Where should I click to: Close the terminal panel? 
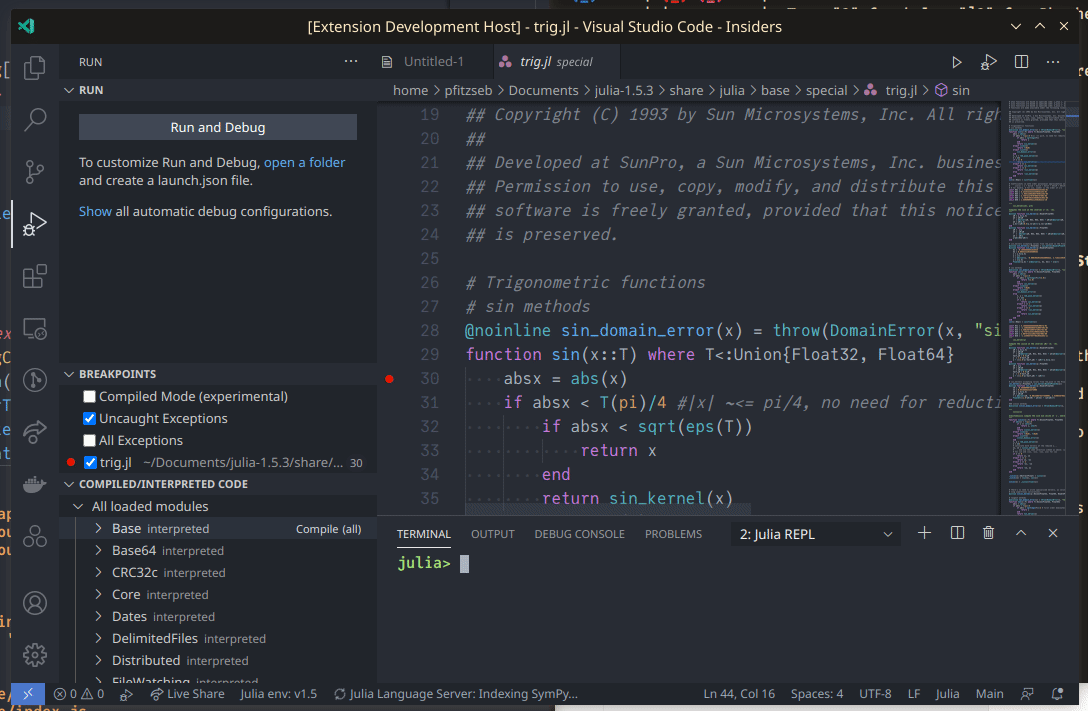pos(1053,533)
